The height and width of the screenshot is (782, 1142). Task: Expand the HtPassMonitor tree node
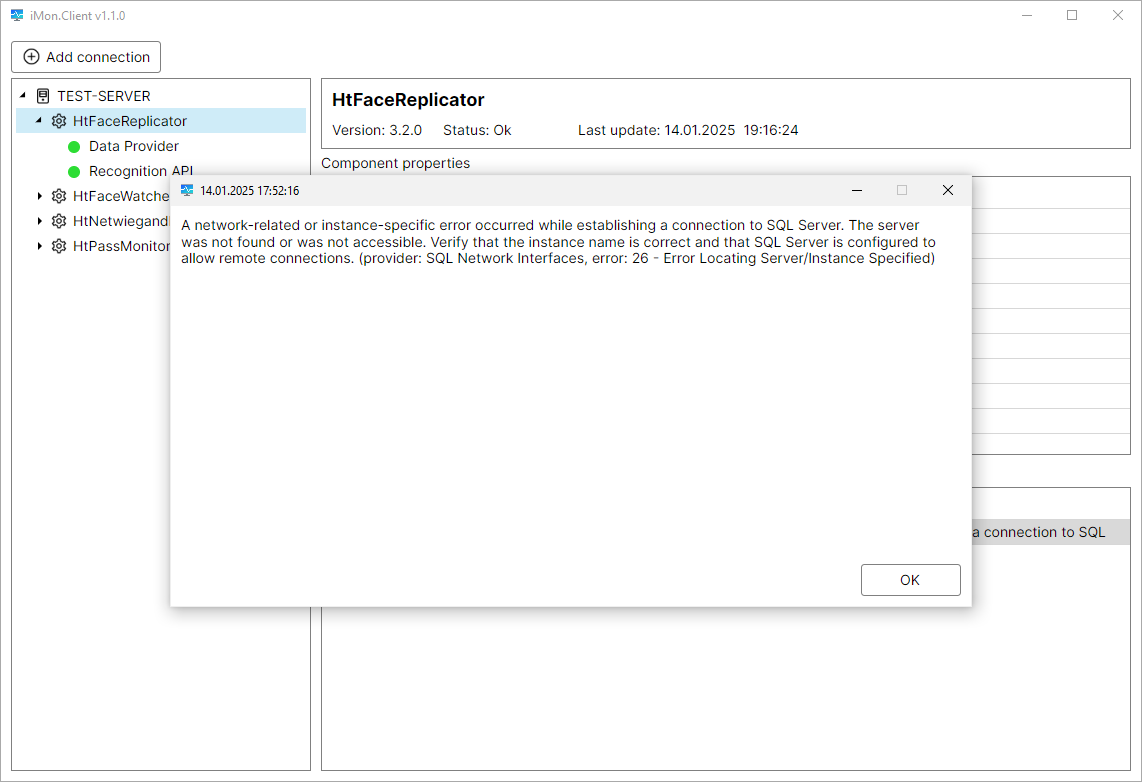[40, 246]
